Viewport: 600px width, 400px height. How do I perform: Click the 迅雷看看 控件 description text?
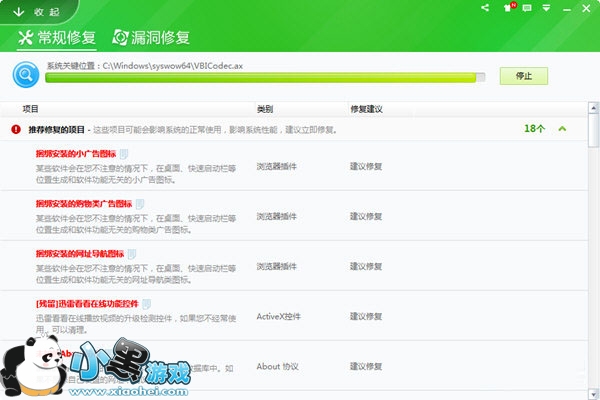(x=136, y=324)
